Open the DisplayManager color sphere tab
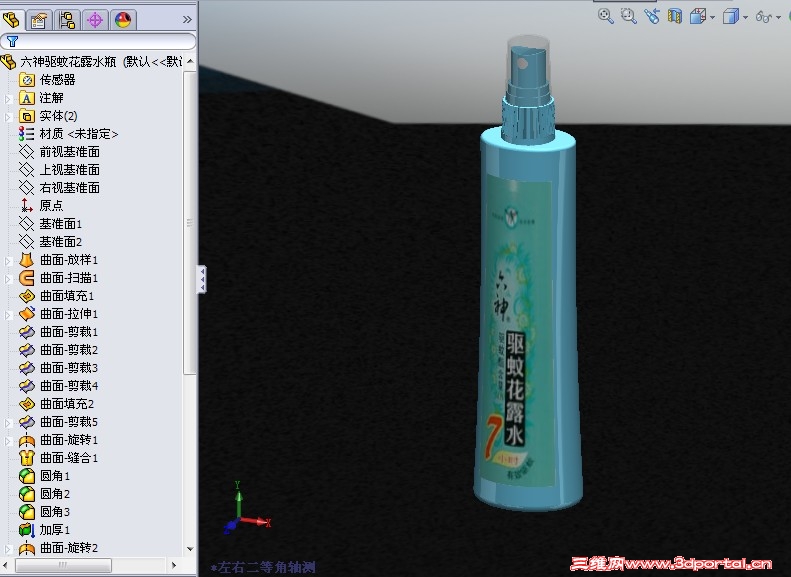The width and height of the screenshot is (791, 577). click(123, 20)
